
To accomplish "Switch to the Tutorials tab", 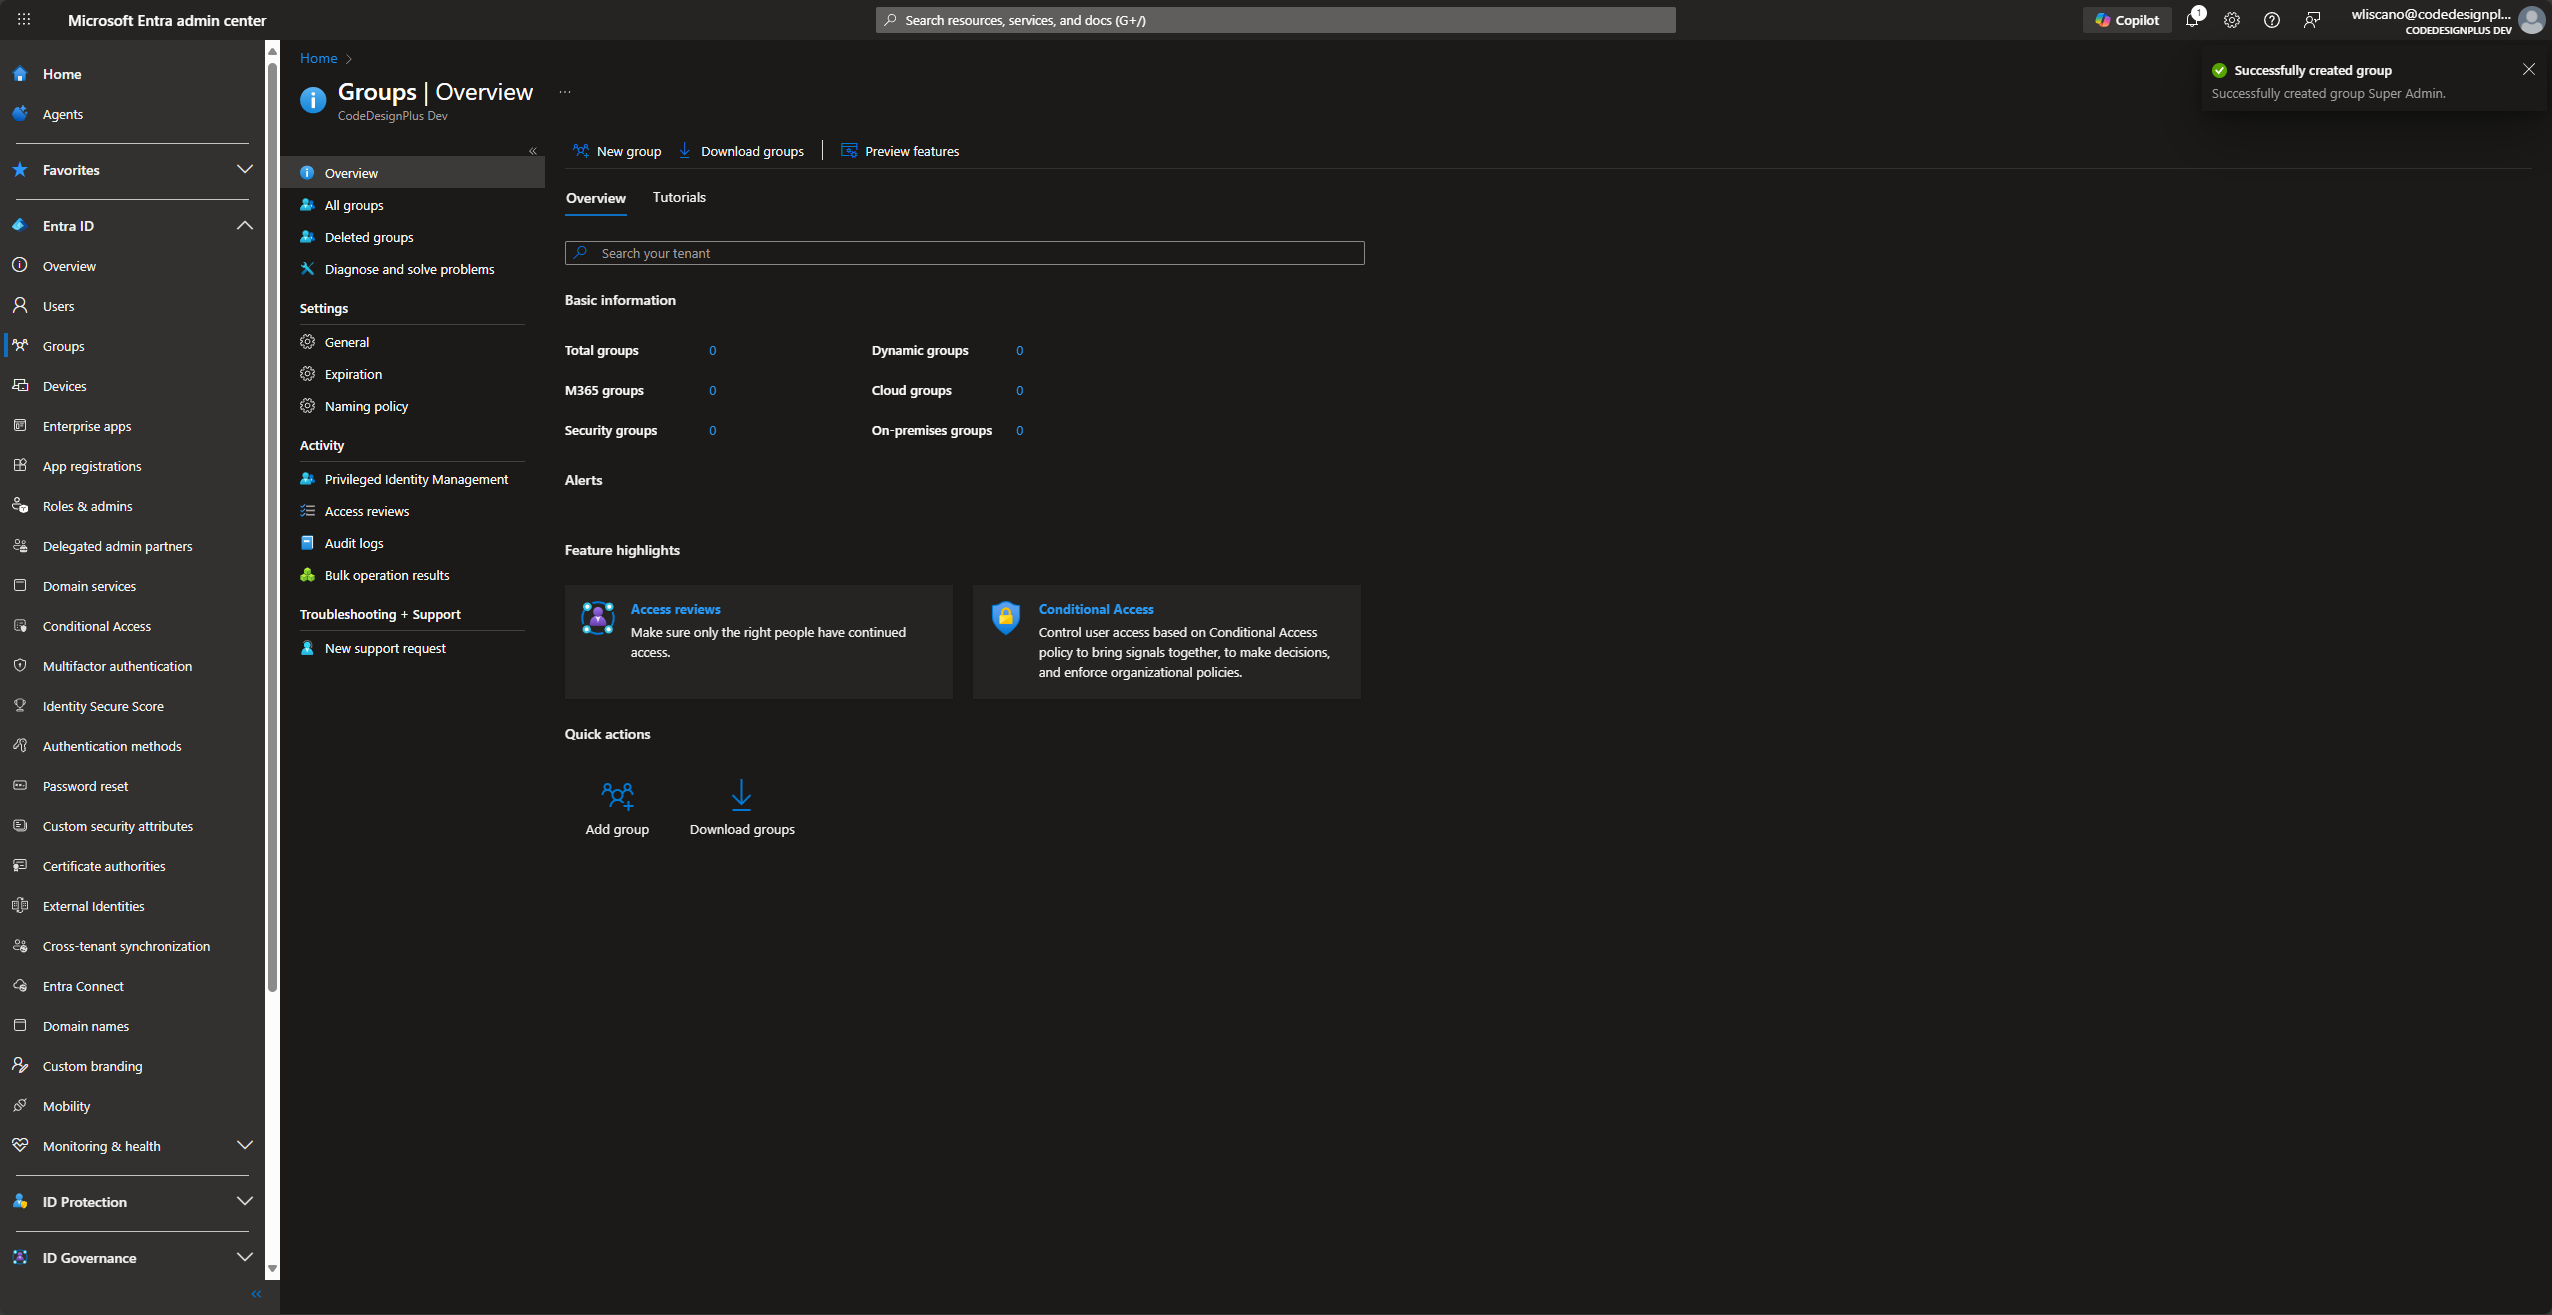I will [x=679, y=197].
